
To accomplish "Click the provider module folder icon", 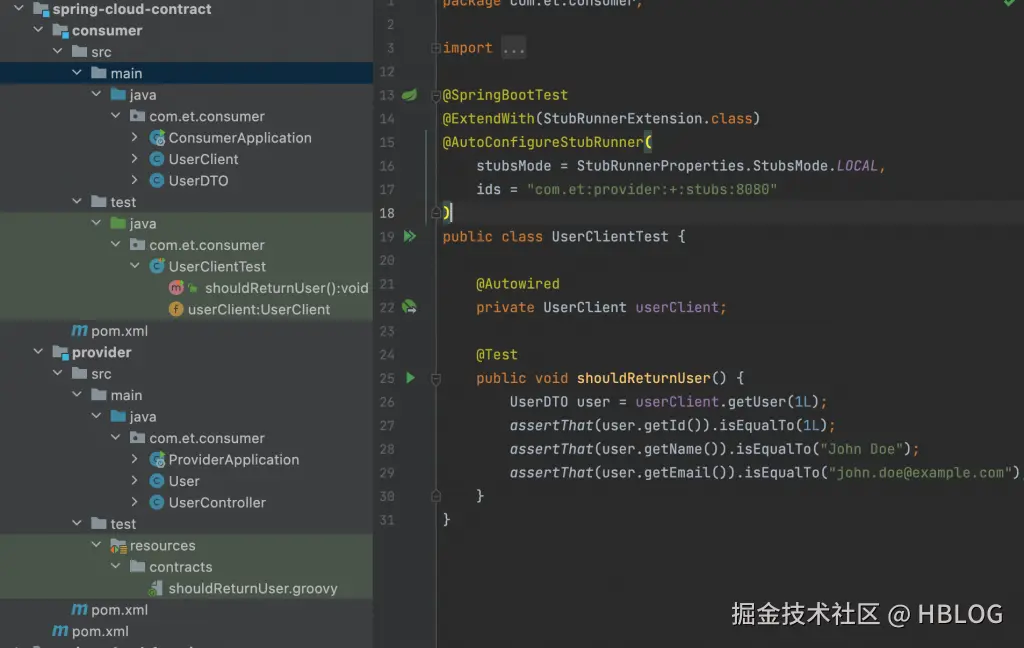I will tap(61, 353).
